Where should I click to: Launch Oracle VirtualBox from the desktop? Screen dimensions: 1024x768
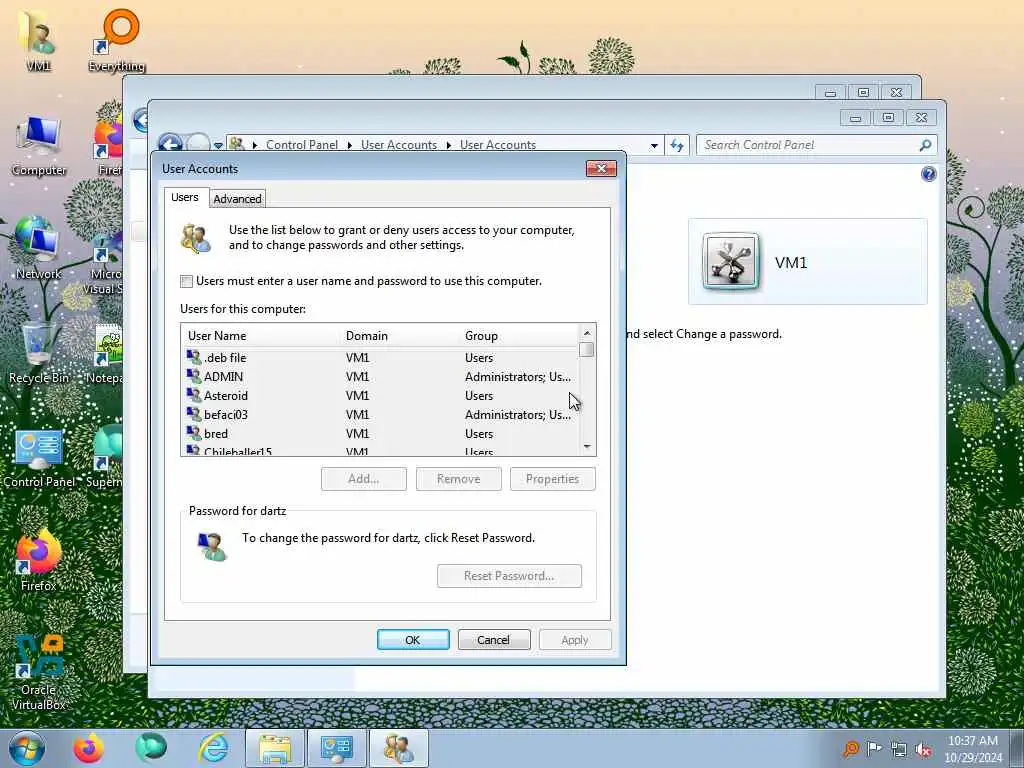tap(39, 673)
